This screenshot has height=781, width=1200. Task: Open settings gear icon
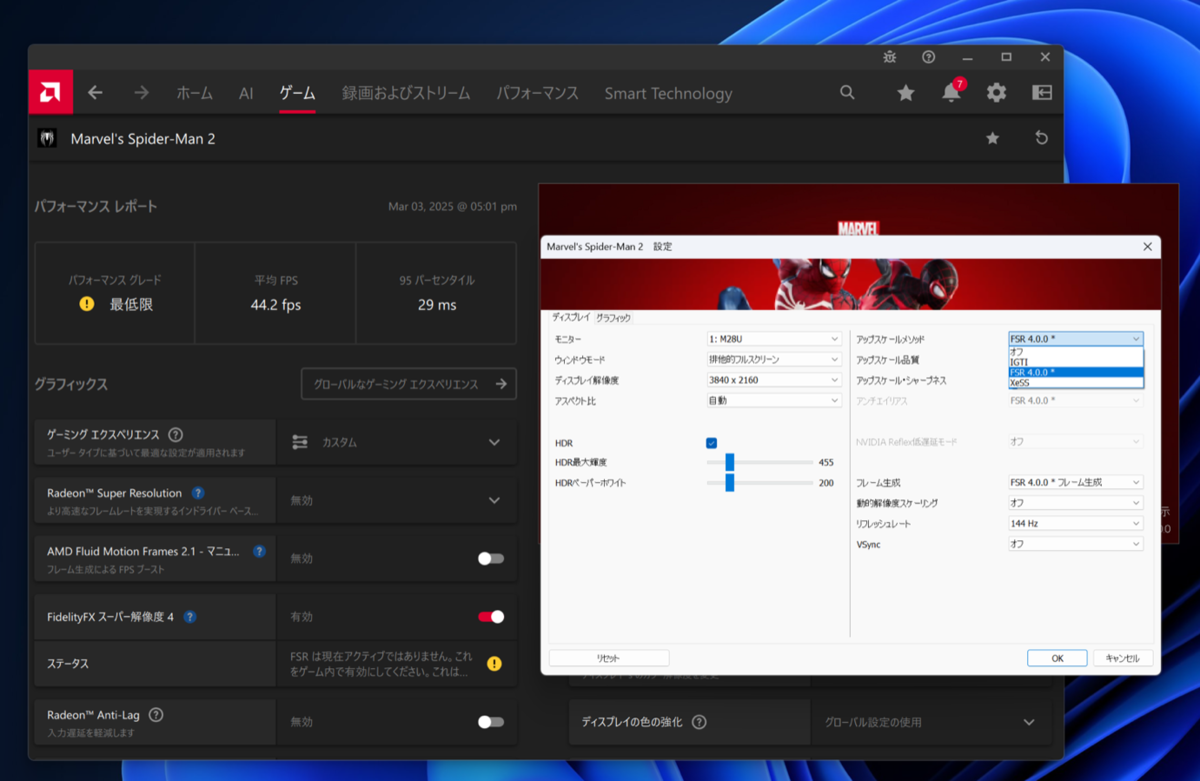[996, 93]
